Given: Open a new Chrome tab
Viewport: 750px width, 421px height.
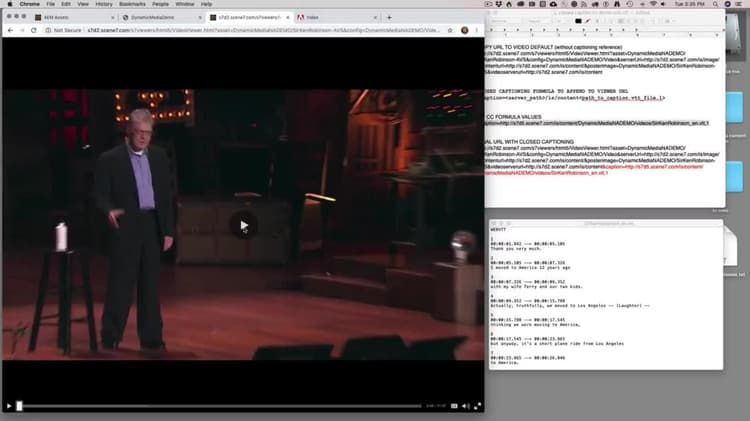Looking at the screenshot, I should 389,17.
